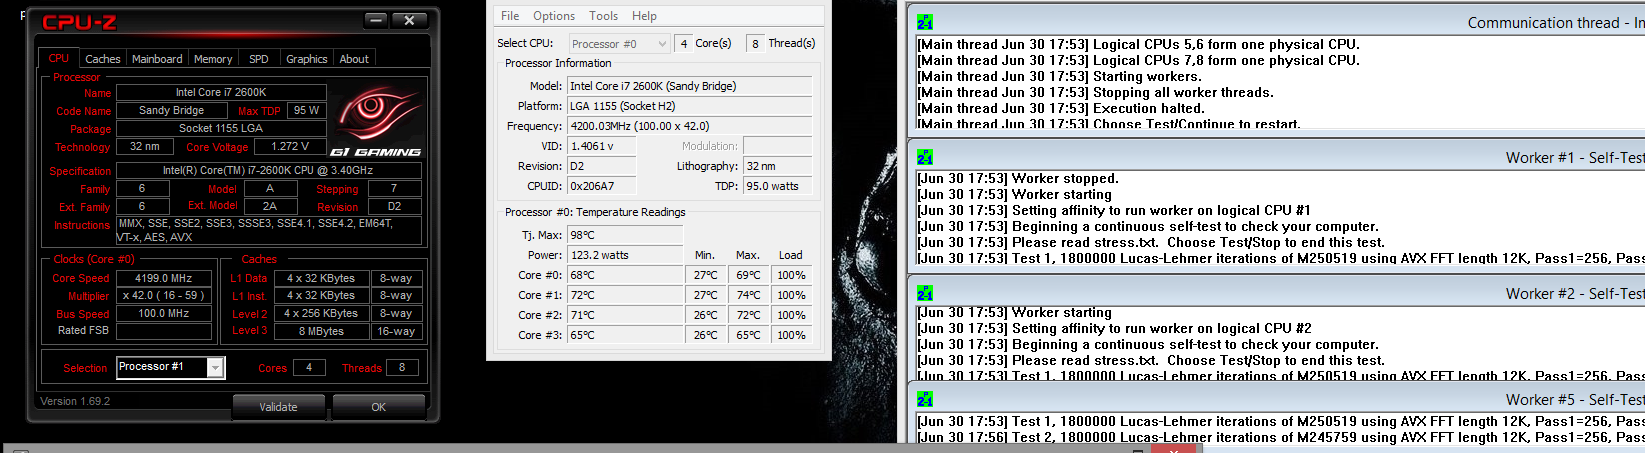The width and height of the screenshot is (1645, 453).
Task: Click the Core #3 temperature 65°C
Action: (625, 335)
